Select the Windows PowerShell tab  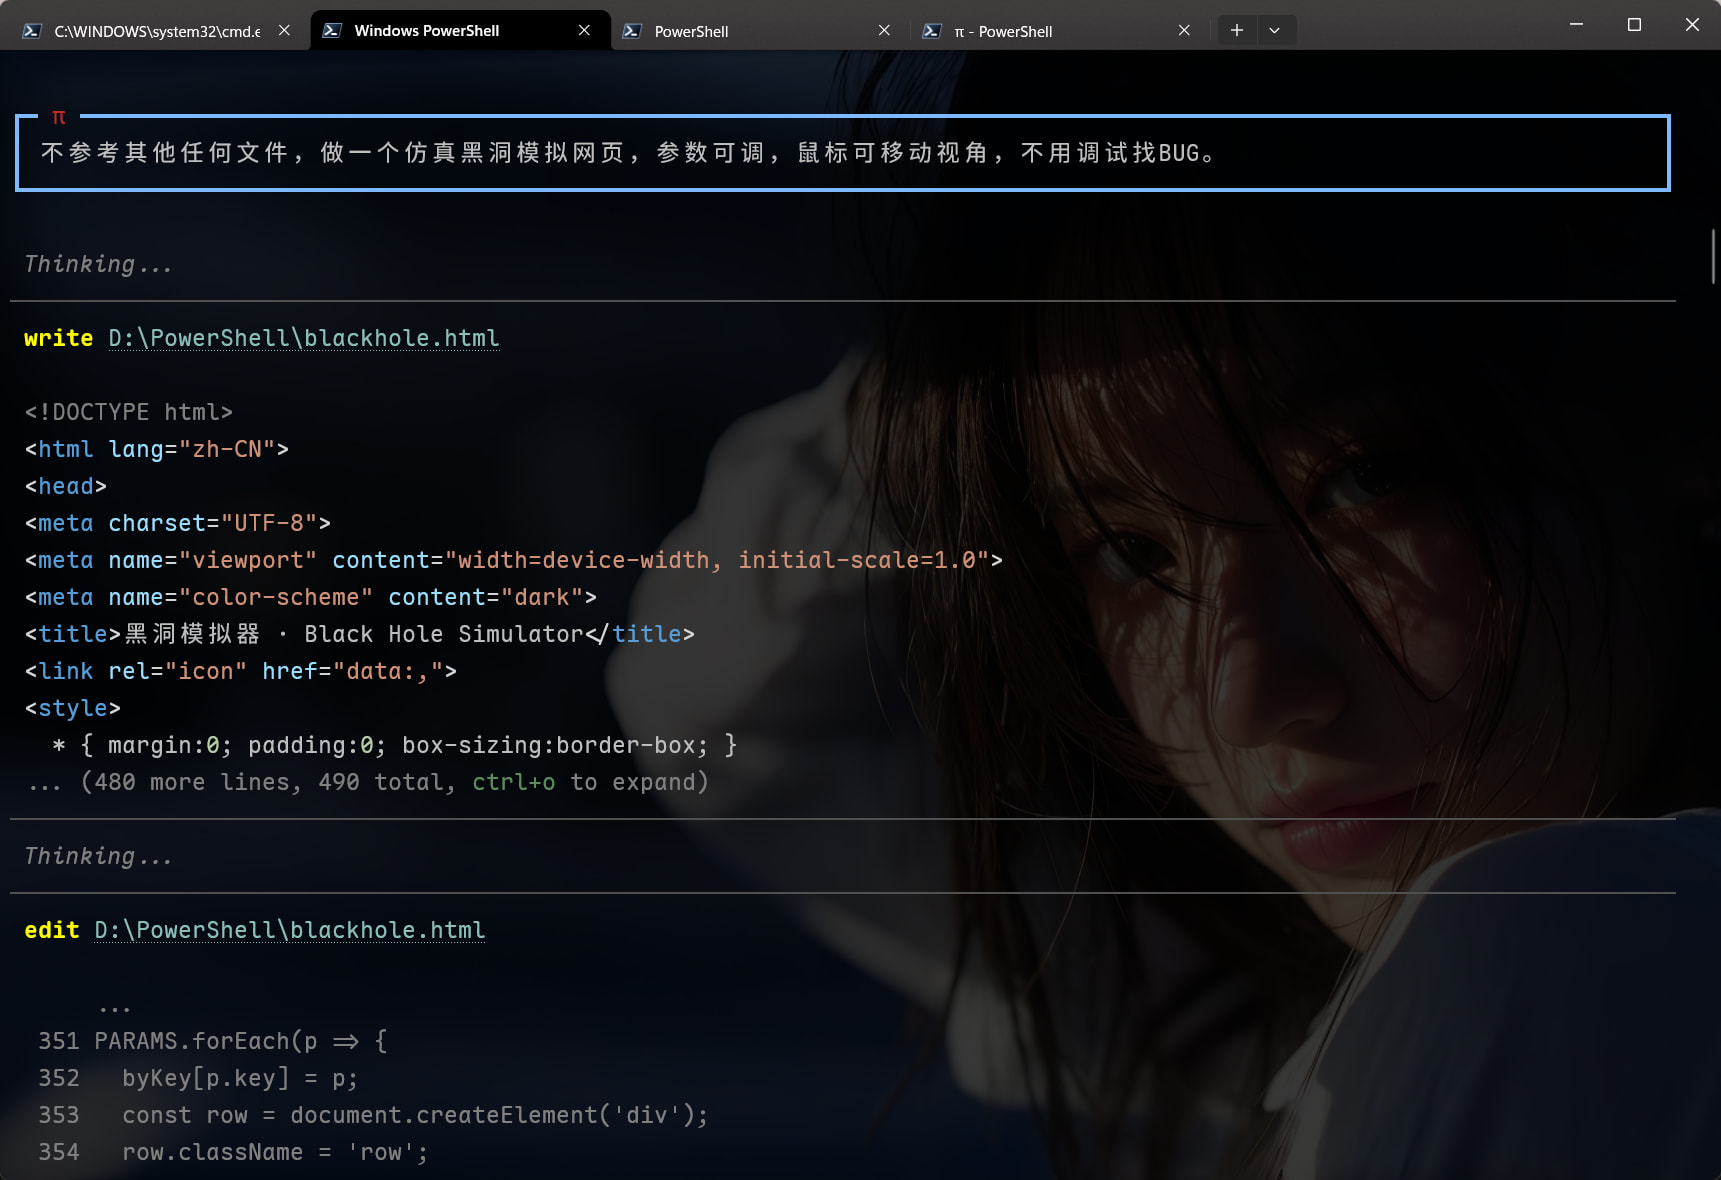(x=460, y=31)
